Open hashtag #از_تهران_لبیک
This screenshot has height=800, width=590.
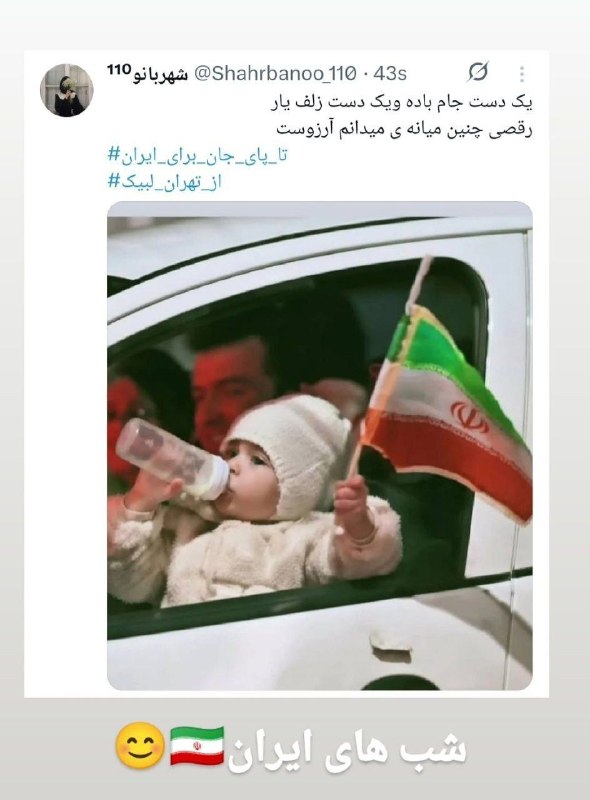pos(165,181)
